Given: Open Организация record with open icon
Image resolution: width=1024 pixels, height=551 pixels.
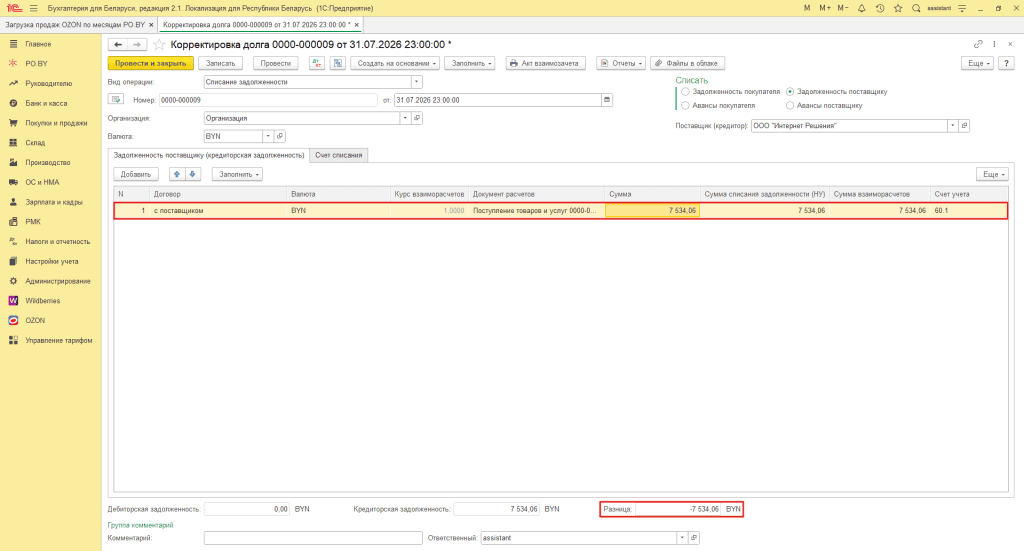Looking at the screenshot, I should coord(417,118).
